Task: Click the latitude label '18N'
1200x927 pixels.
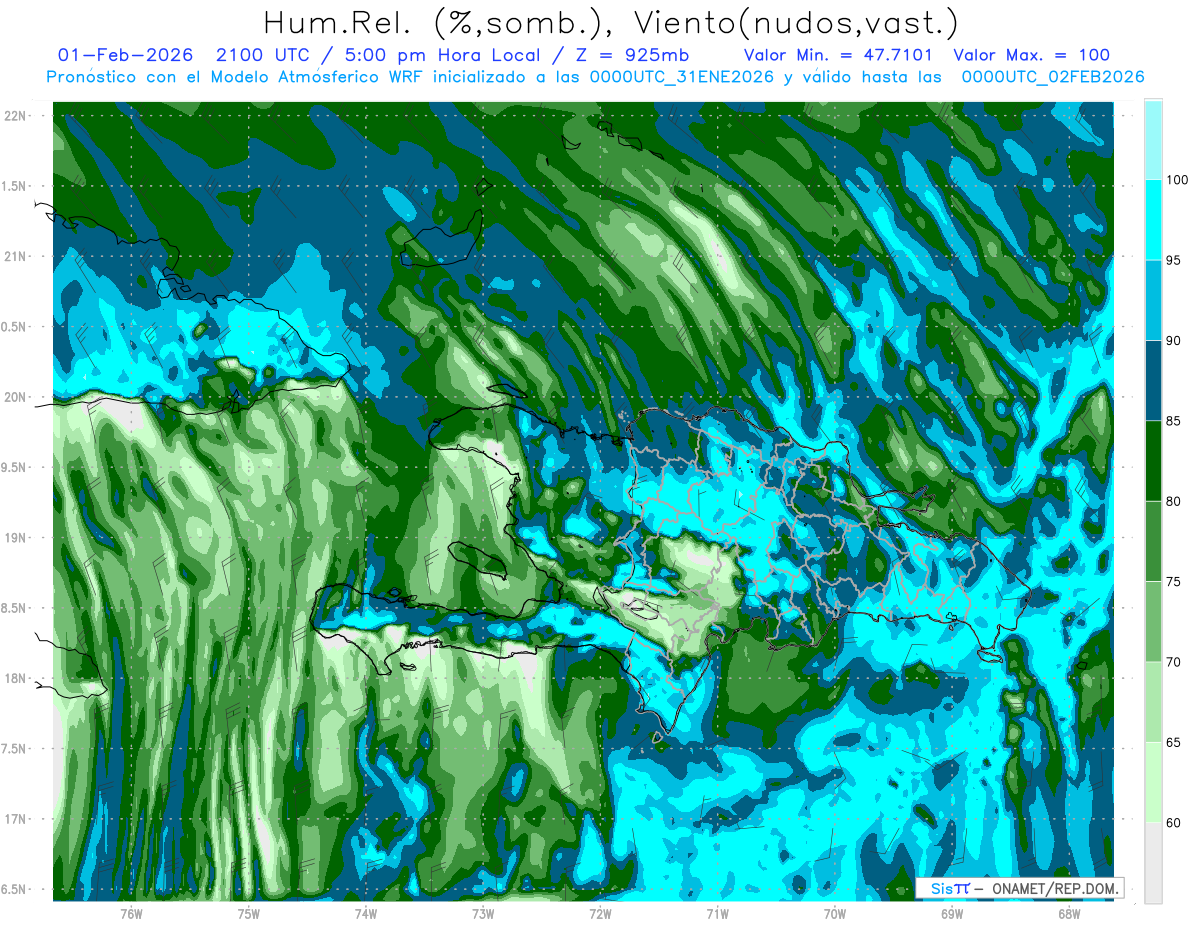Action: point(14,678)
